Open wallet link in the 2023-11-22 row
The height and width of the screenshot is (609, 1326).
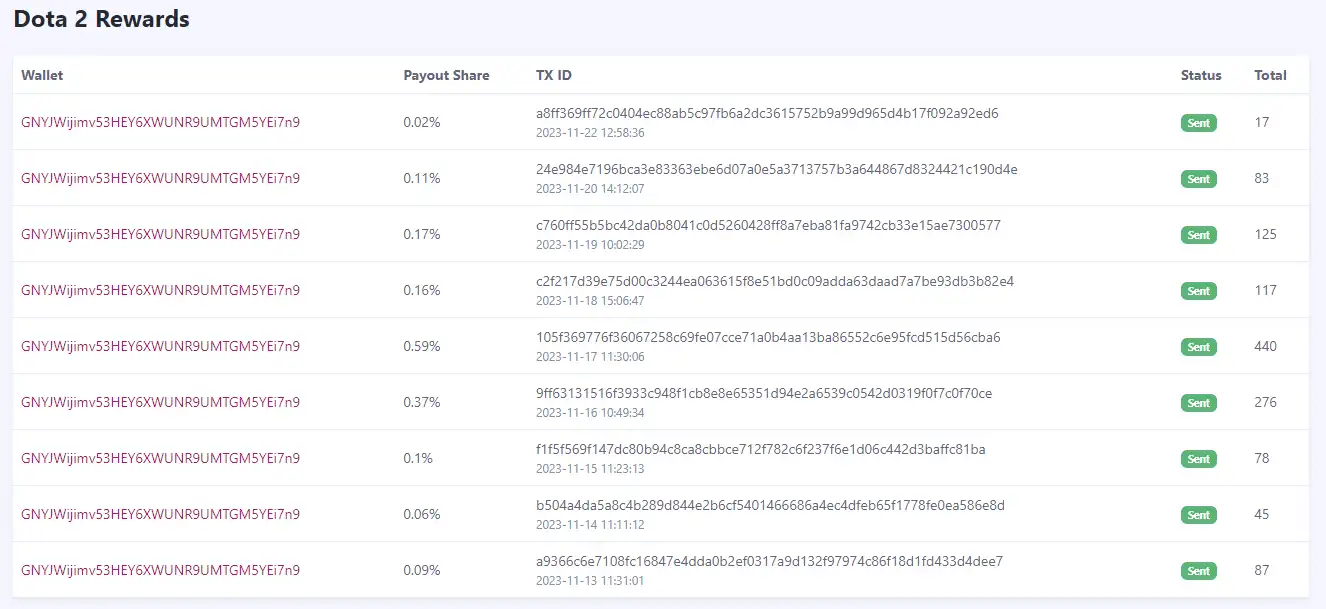[x=160, y=122]
